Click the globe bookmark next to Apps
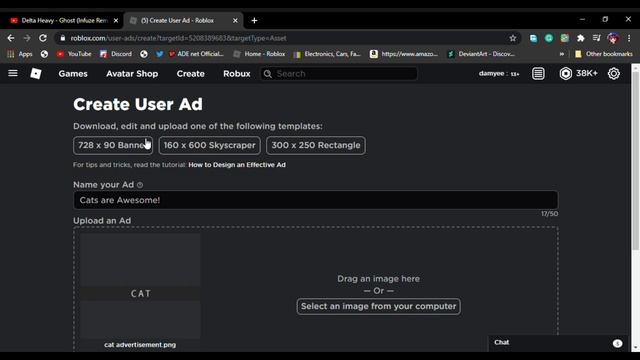 coord(44,54)
